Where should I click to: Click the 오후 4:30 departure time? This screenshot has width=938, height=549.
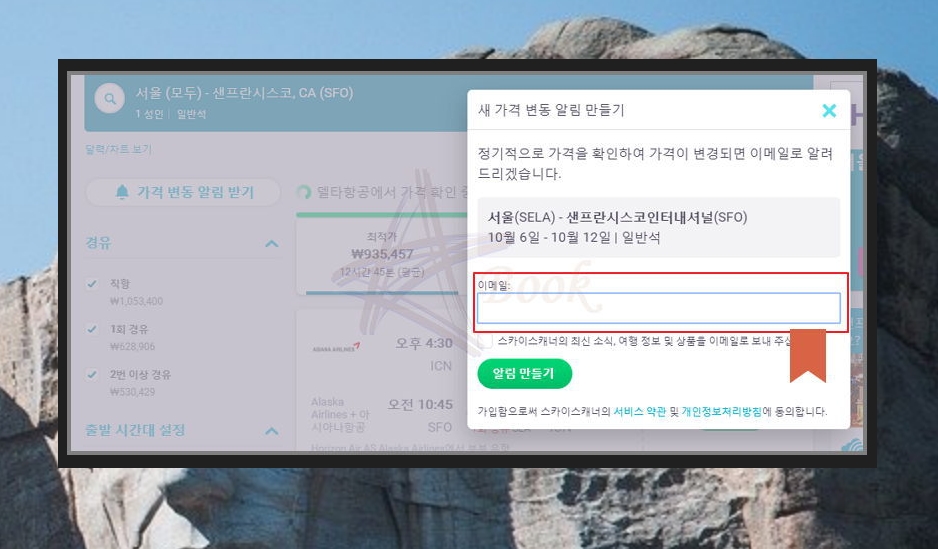424,343
